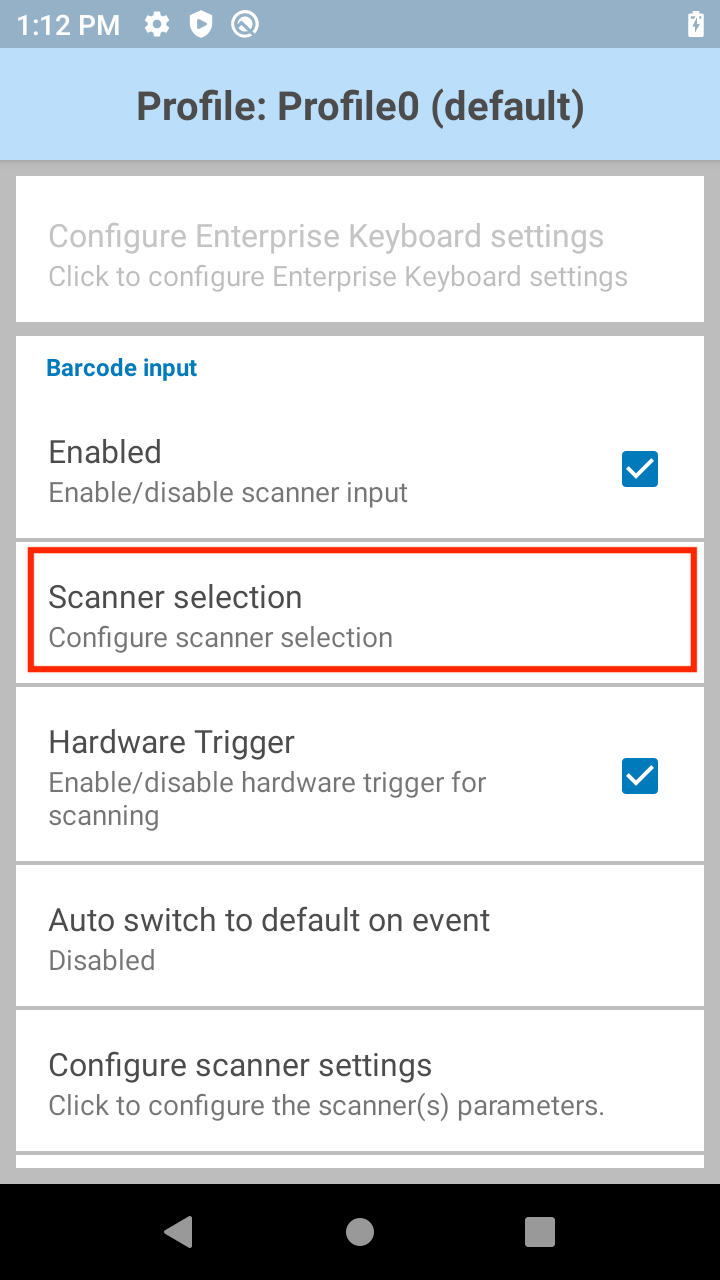Viewport: 720px width, 1280px height.
Task: Select Configure Enterprise Keyboard settings
Action: pos(360,254)
